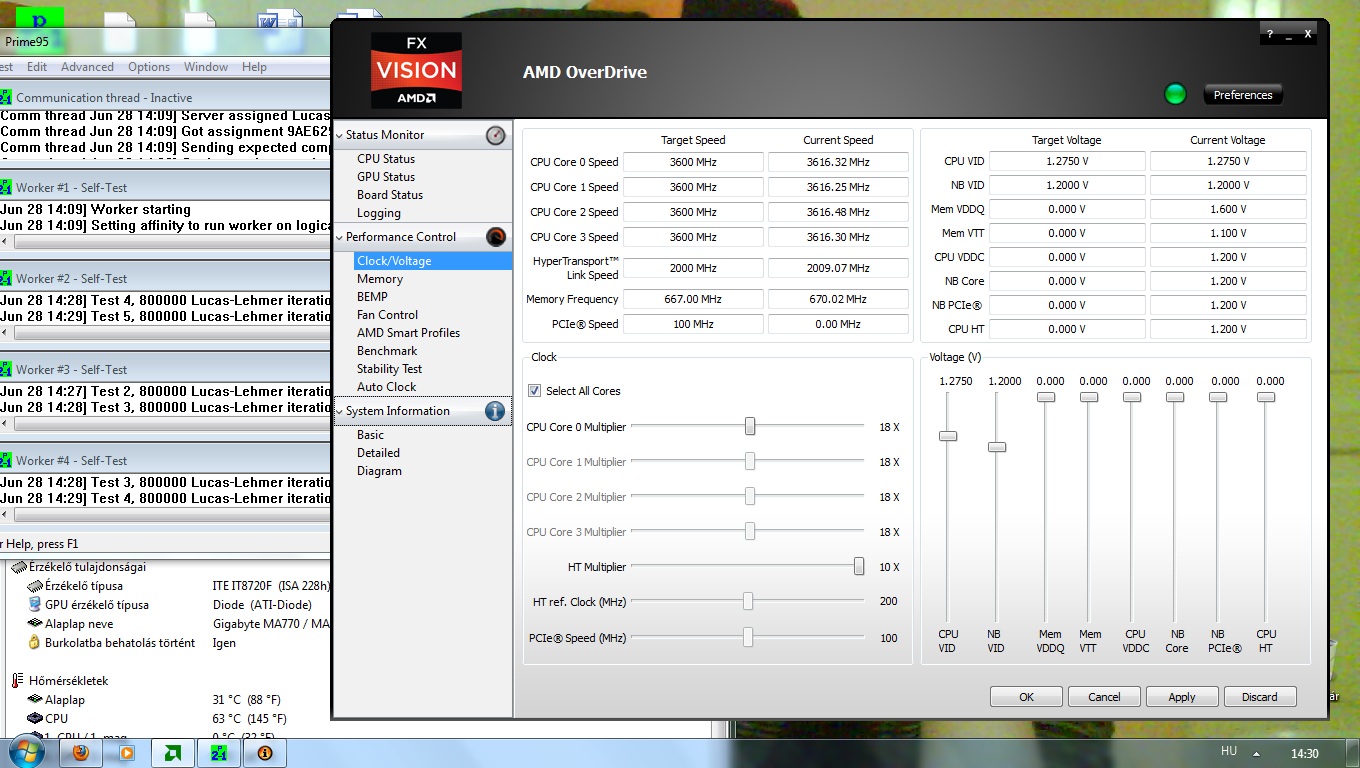Viewport: 1360px width, 768px height.
Task: Click the Worker #2 window icon
Action: pyautogui.click(x=6, y=278)
